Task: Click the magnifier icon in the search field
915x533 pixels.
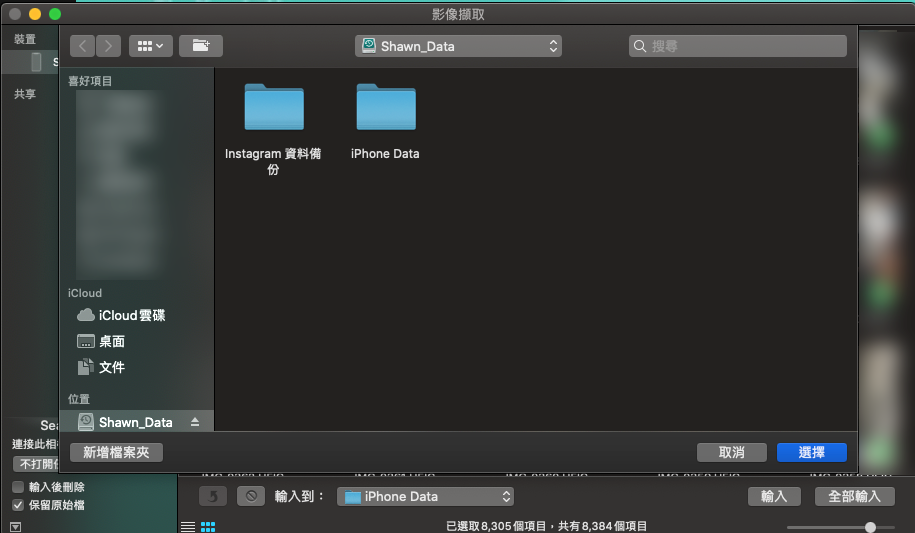Action: click(640, 46)
